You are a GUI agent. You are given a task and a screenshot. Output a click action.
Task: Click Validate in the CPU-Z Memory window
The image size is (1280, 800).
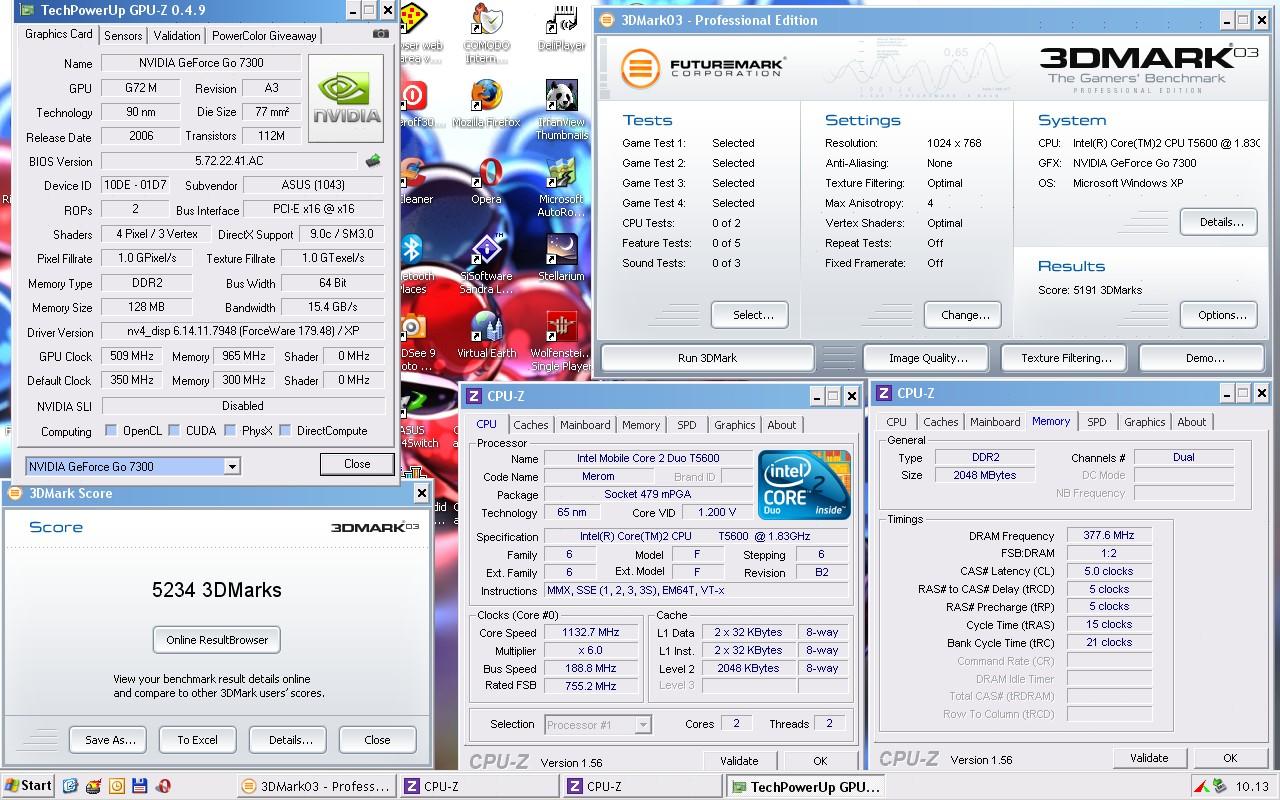[x=1149, y=758]
